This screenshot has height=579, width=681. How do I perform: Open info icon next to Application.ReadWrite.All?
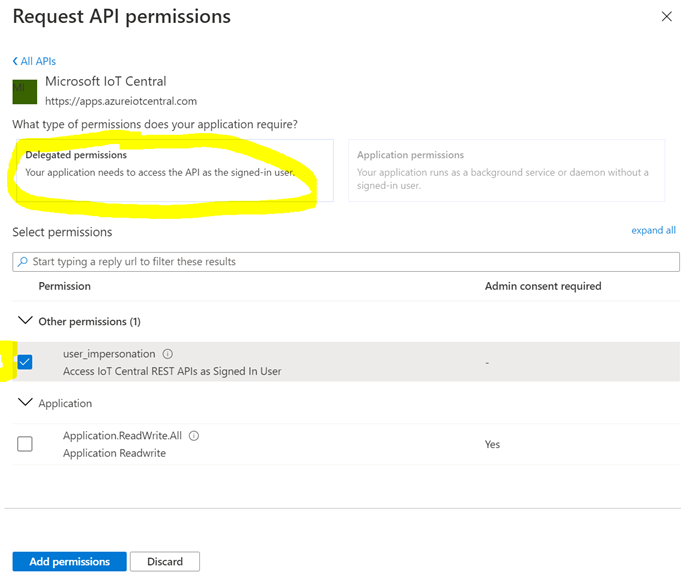(x=194, y=436)
